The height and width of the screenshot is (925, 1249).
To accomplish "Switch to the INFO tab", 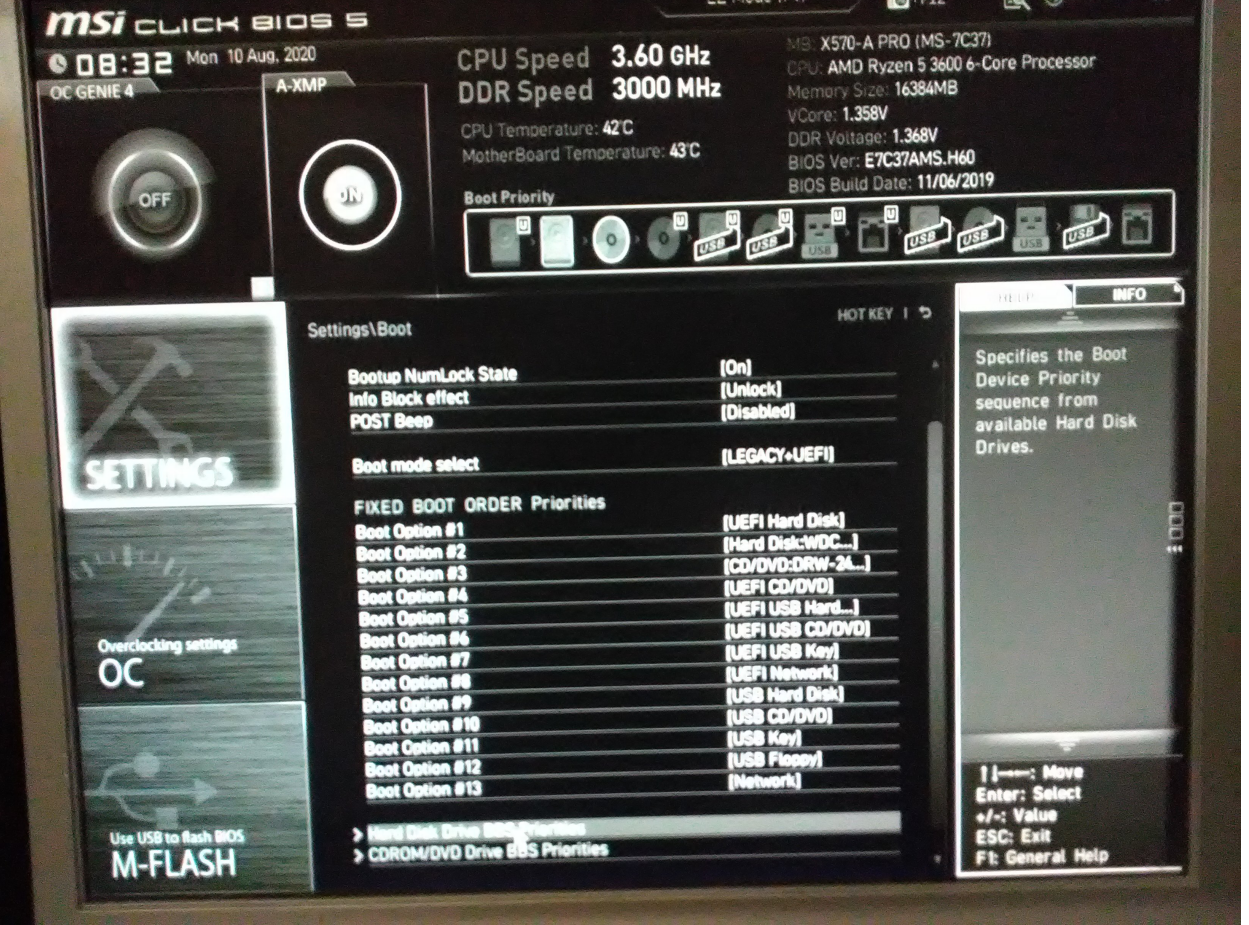I will [1128, 294].
